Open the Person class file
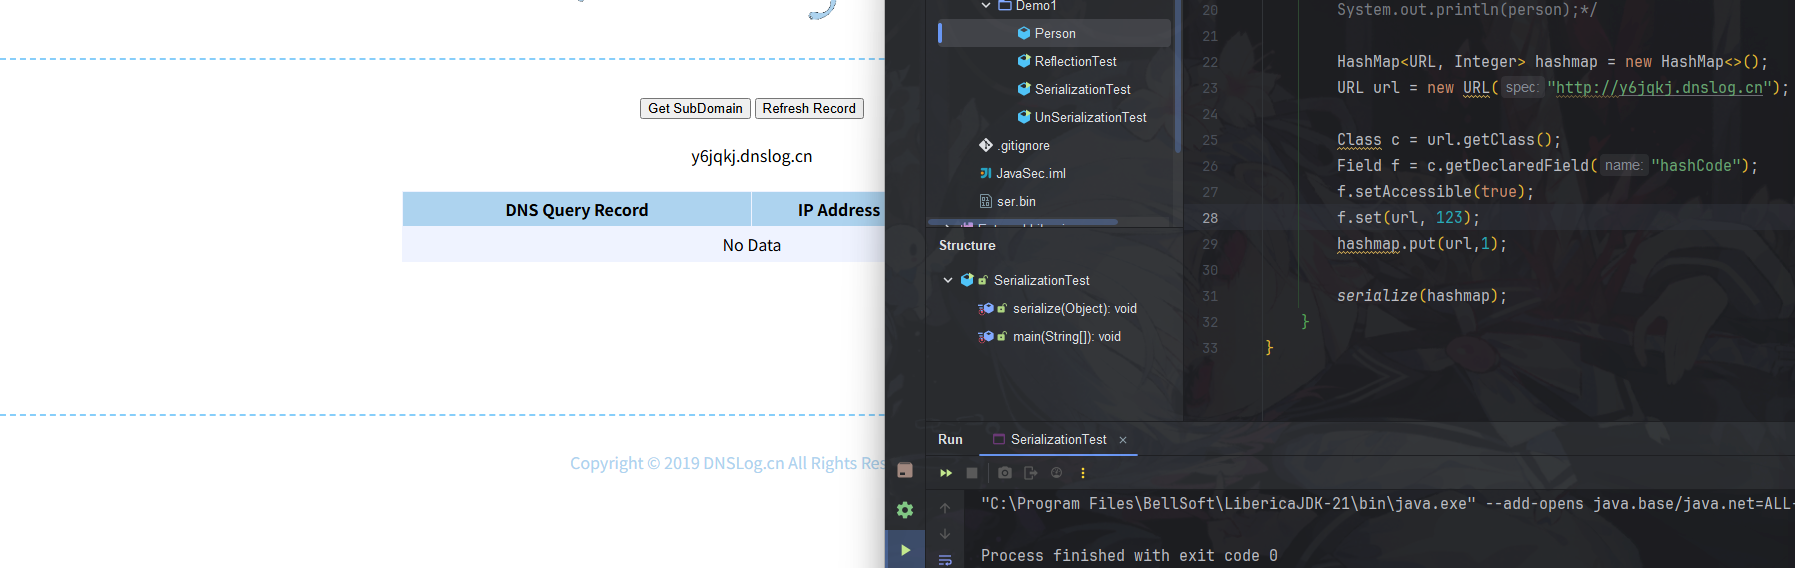 tap(1055, 33)
